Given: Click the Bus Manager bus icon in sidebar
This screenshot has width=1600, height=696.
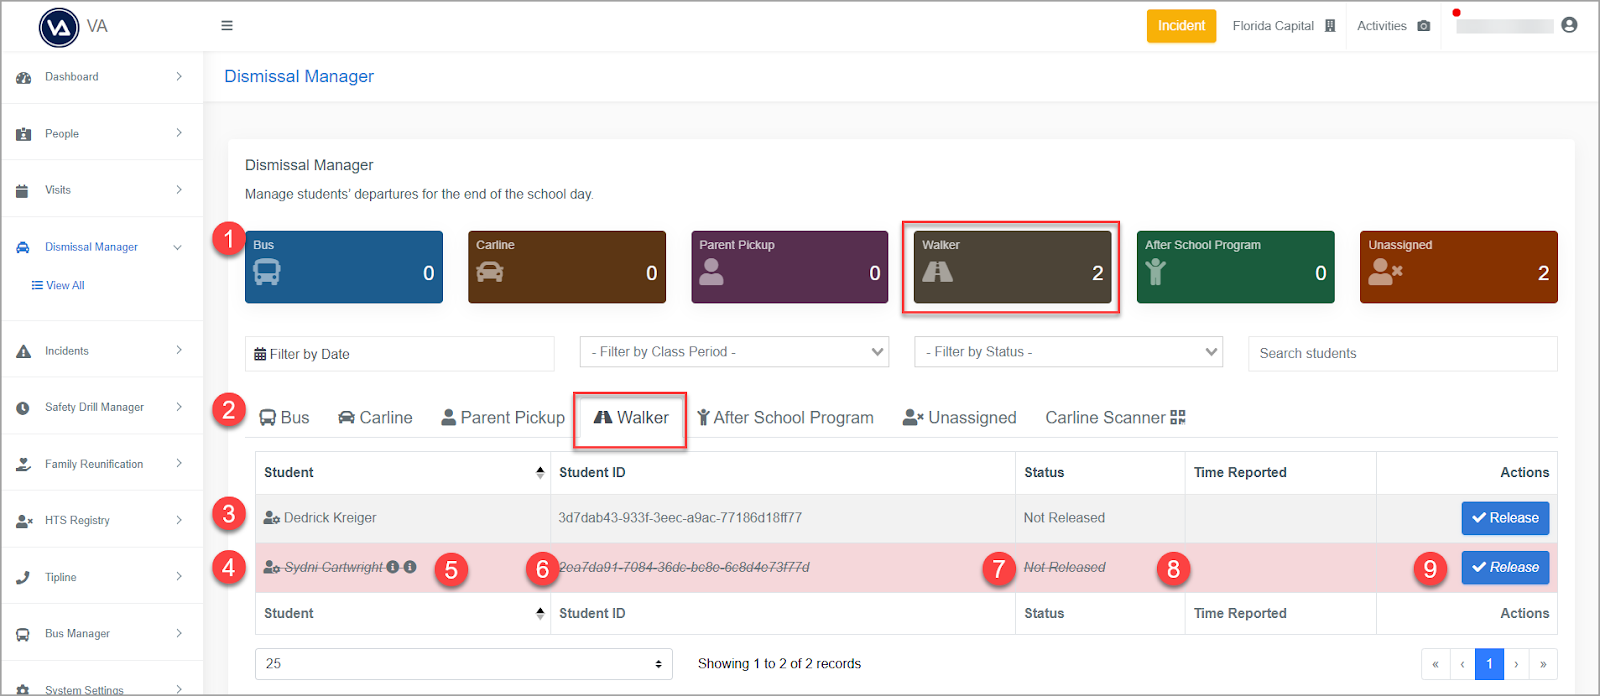Looking at the screenshot, I should point(23,634).
